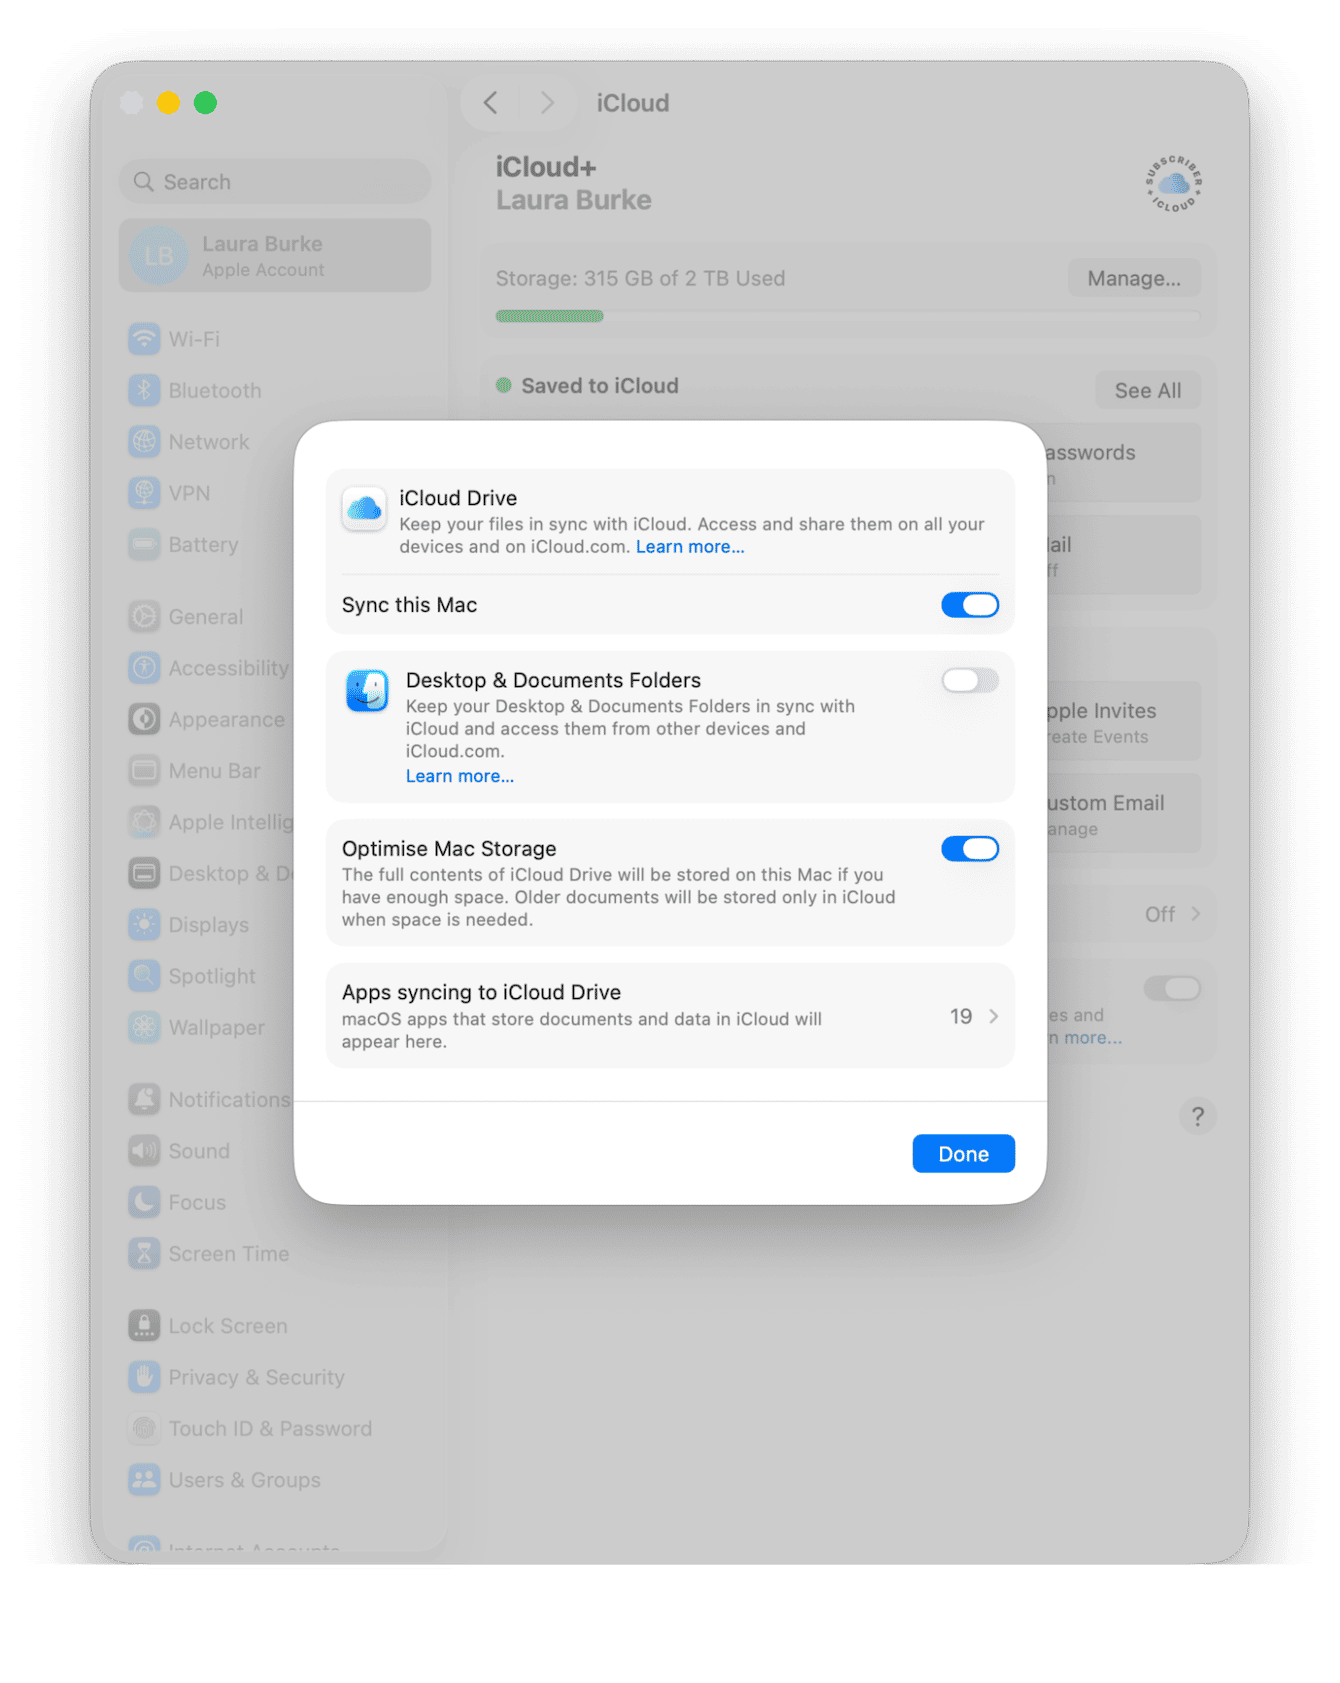This screenshot has width=1340, height=1683.
Task: Open the Off row chevron in background
Action: tap(1195, 914)
